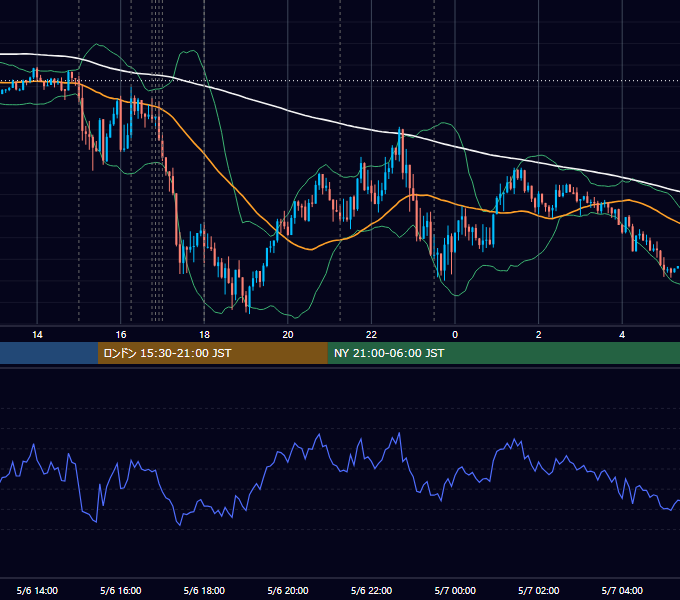Image resolution: width=680 pixels, height=600 pixels.
Task: Click the 5/7 02:00 time label
Action: 539,590
